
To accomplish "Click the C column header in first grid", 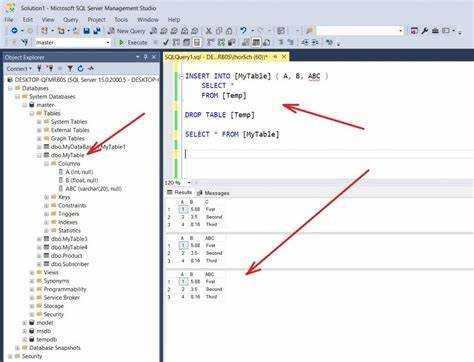I will click(x=207, y=202).
